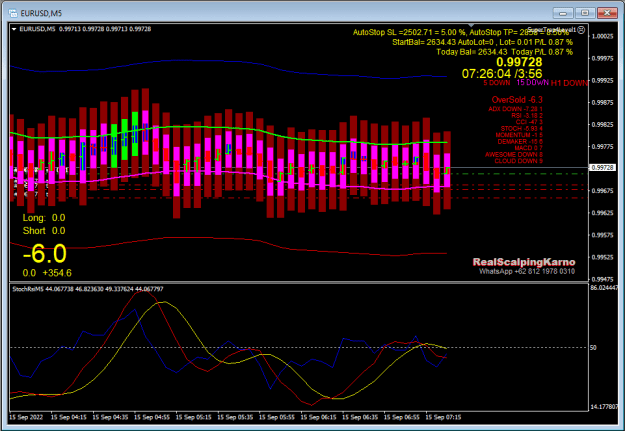This screenshot has height=431, width=625.
Task: Click the '15 DOWN' trend label
Action: 533,83
